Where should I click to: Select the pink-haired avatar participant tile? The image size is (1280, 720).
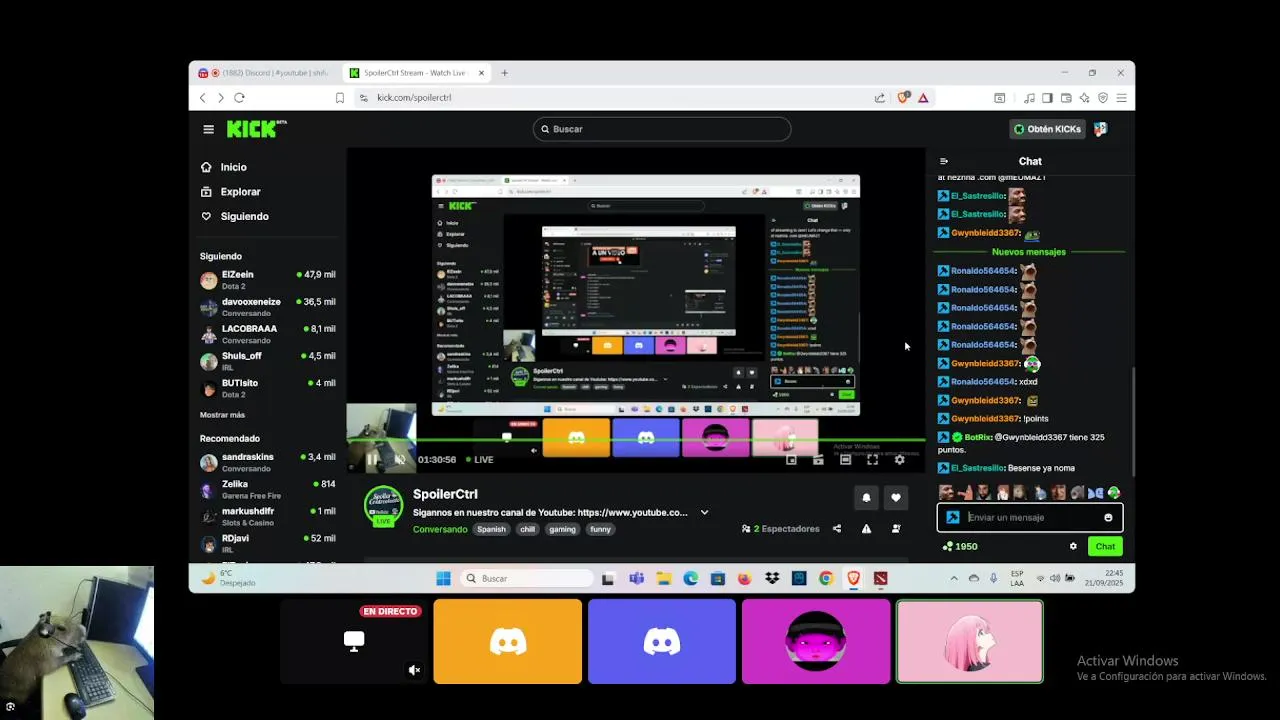[969, 642]
